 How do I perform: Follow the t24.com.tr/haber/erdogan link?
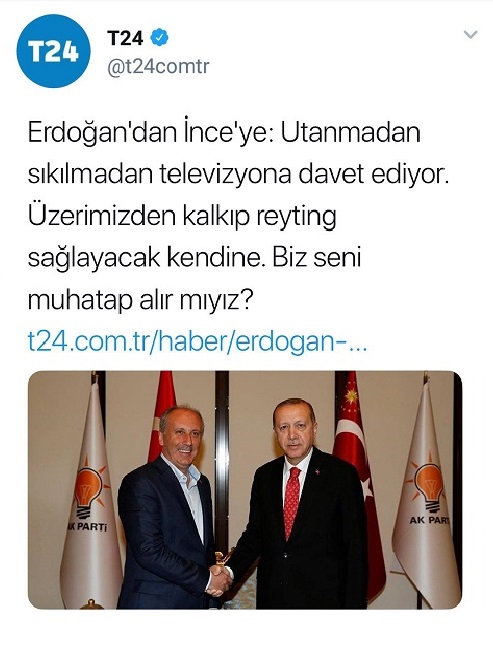[197, 341]
